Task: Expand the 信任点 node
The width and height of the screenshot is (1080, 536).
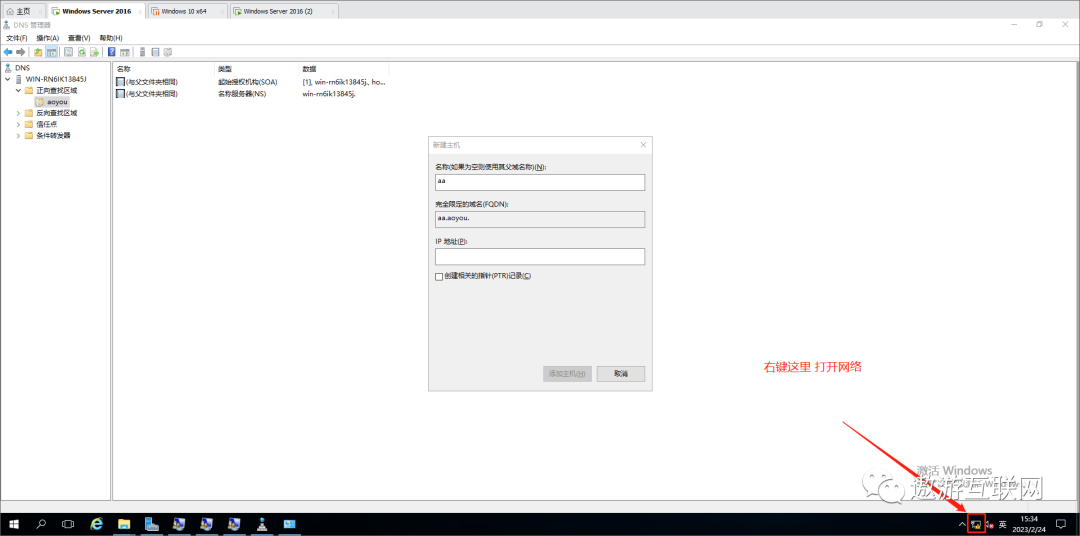Action: (18, 124)
